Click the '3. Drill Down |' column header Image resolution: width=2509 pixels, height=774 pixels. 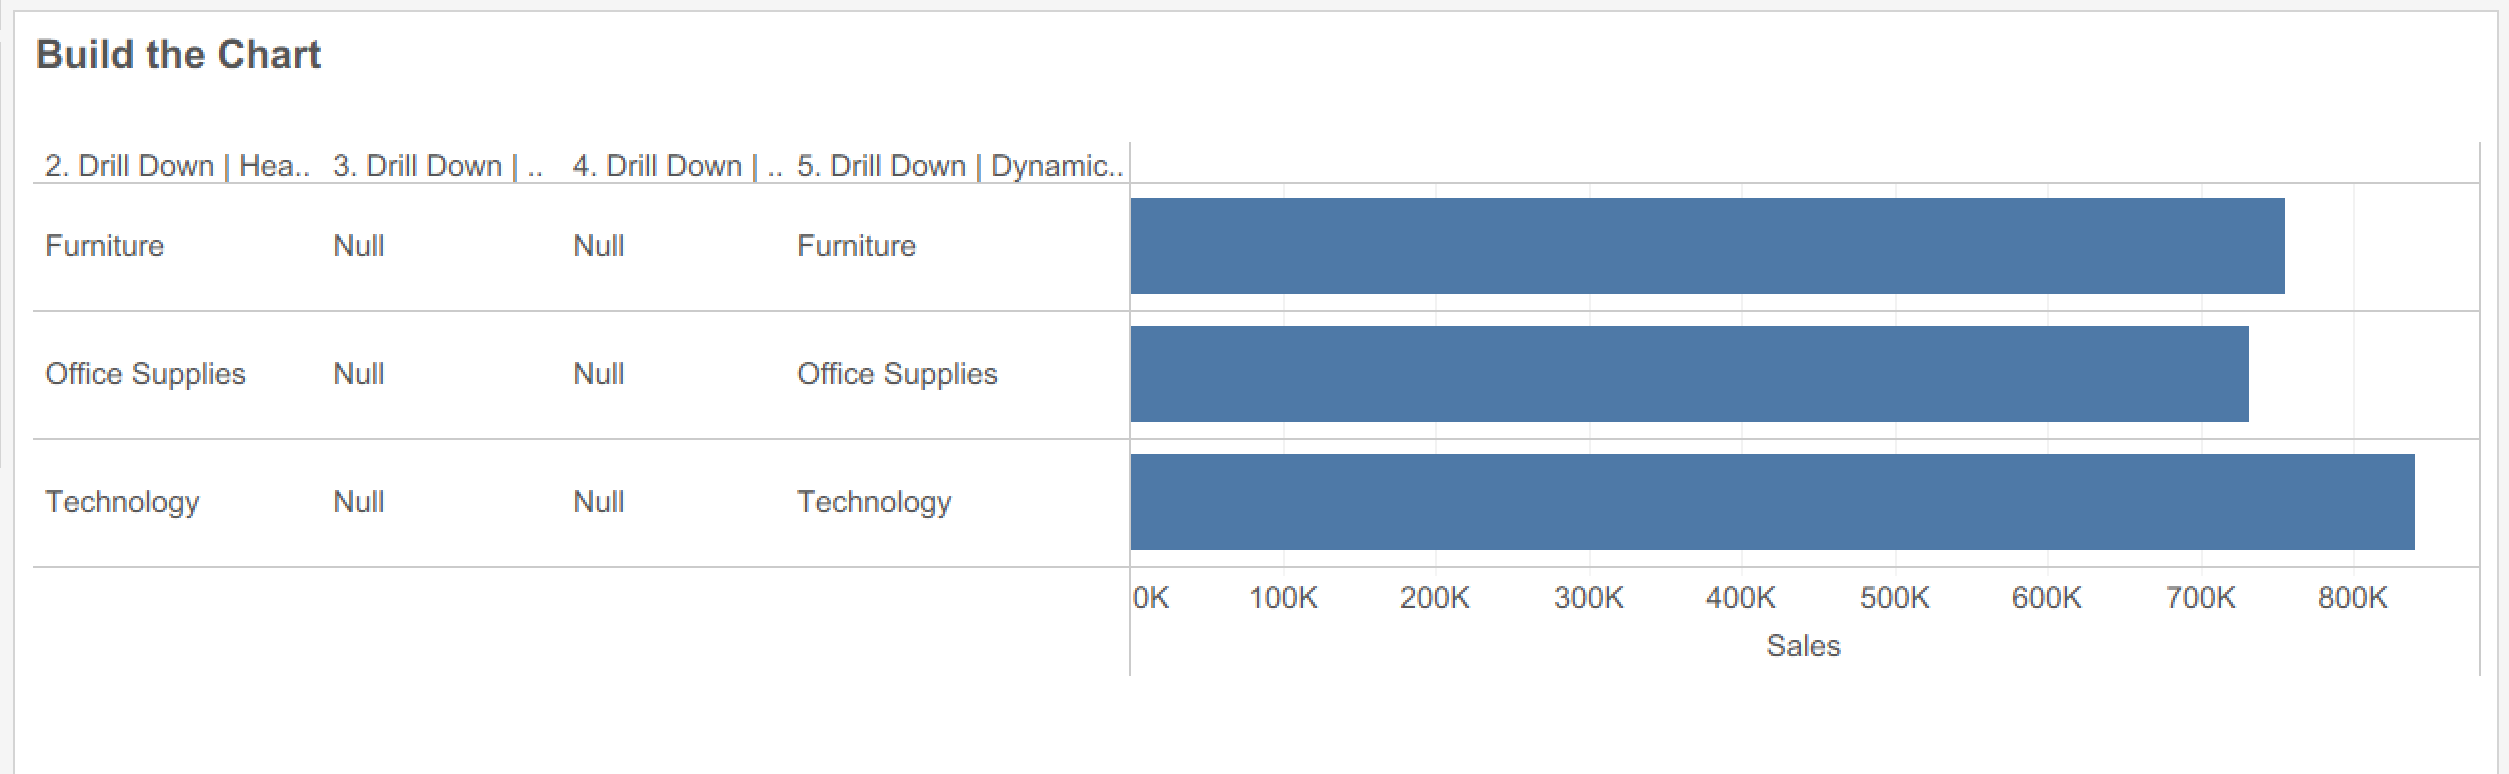(x=437, y=166)
